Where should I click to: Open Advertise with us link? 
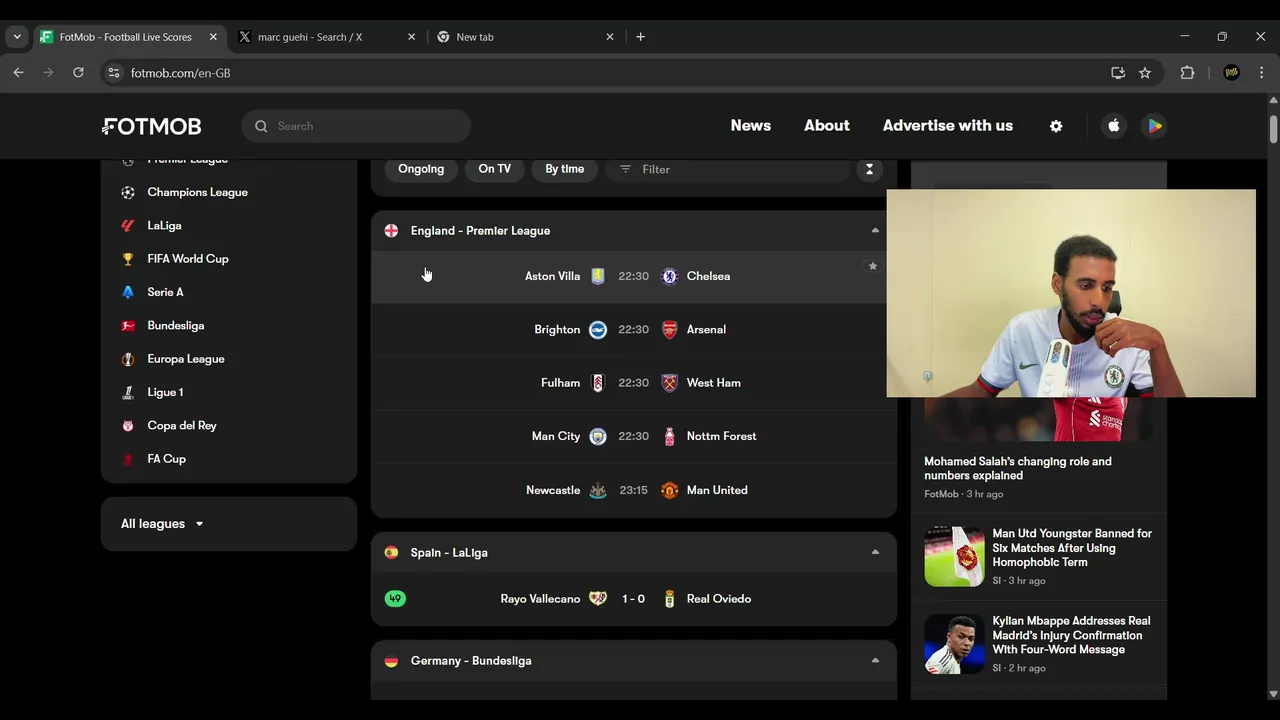(948, 126)
